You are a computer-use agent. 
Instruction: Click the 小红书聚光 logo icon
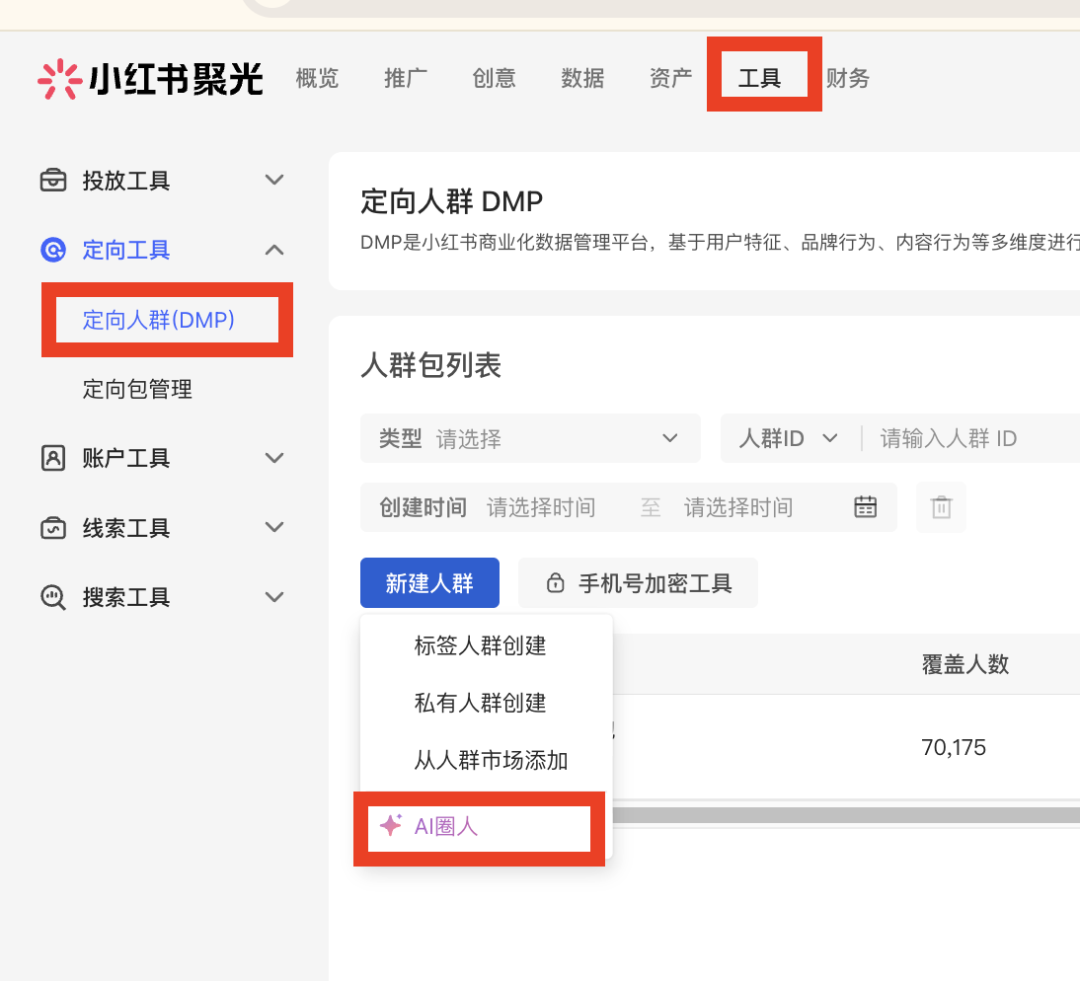[x=59, y=79]
